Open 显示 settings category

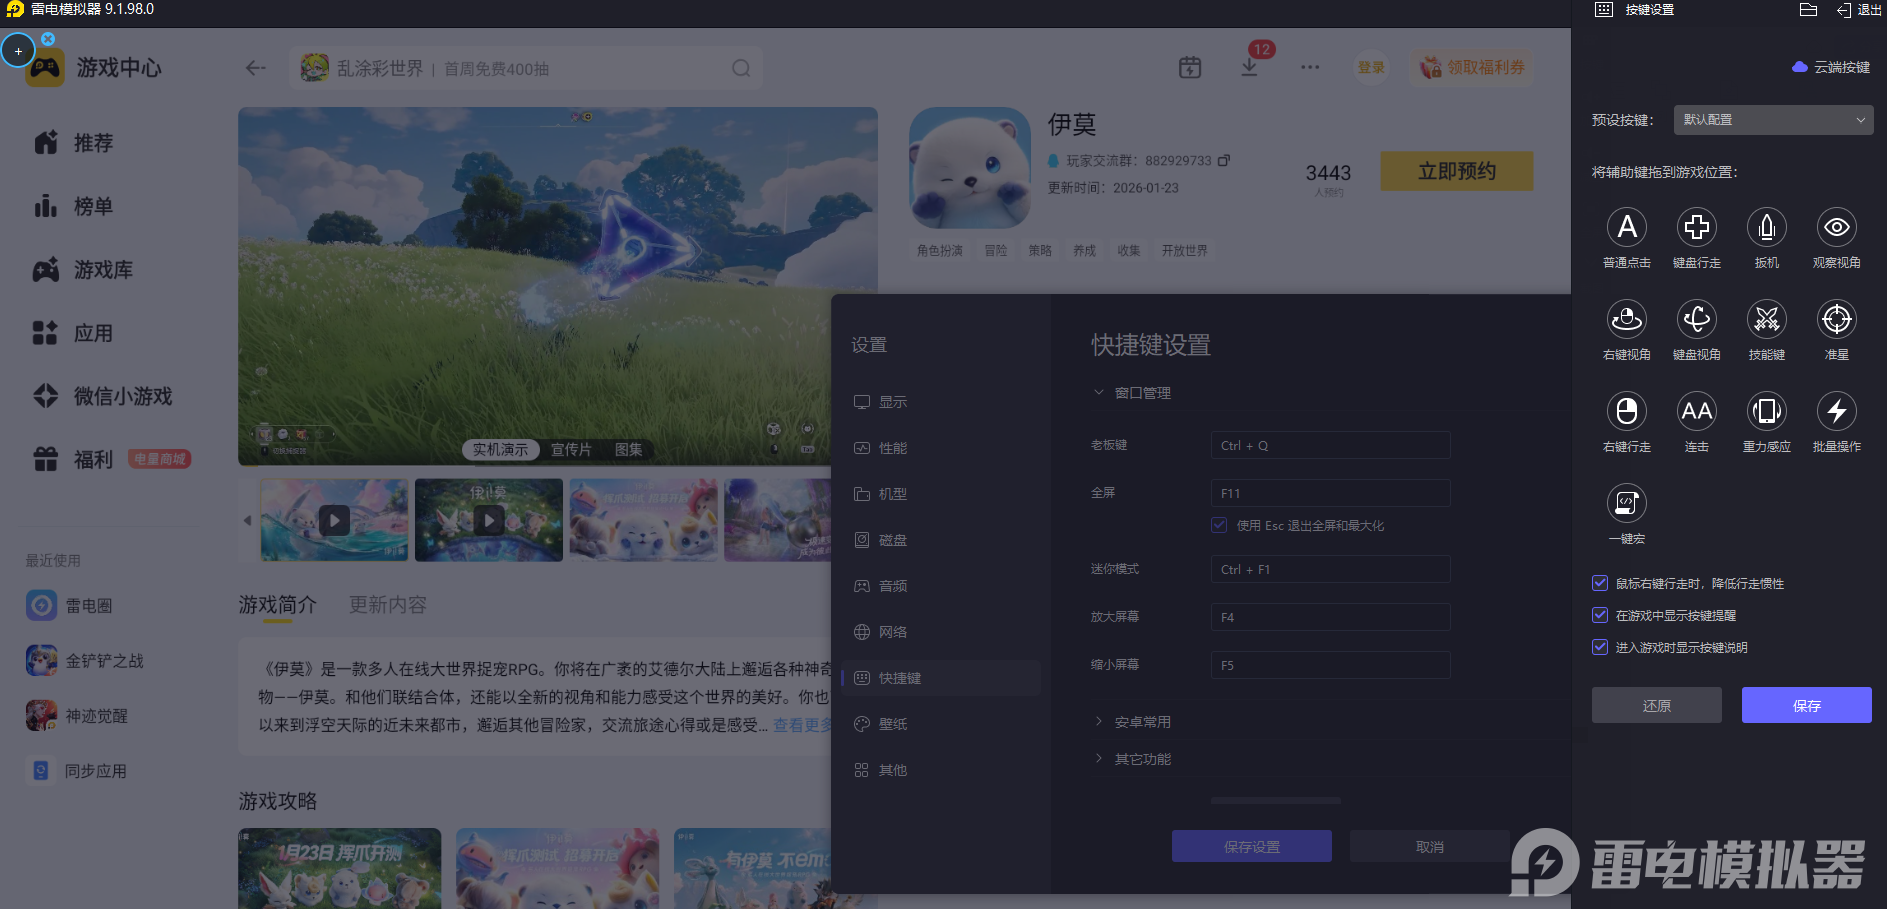[x=941, y=402]
